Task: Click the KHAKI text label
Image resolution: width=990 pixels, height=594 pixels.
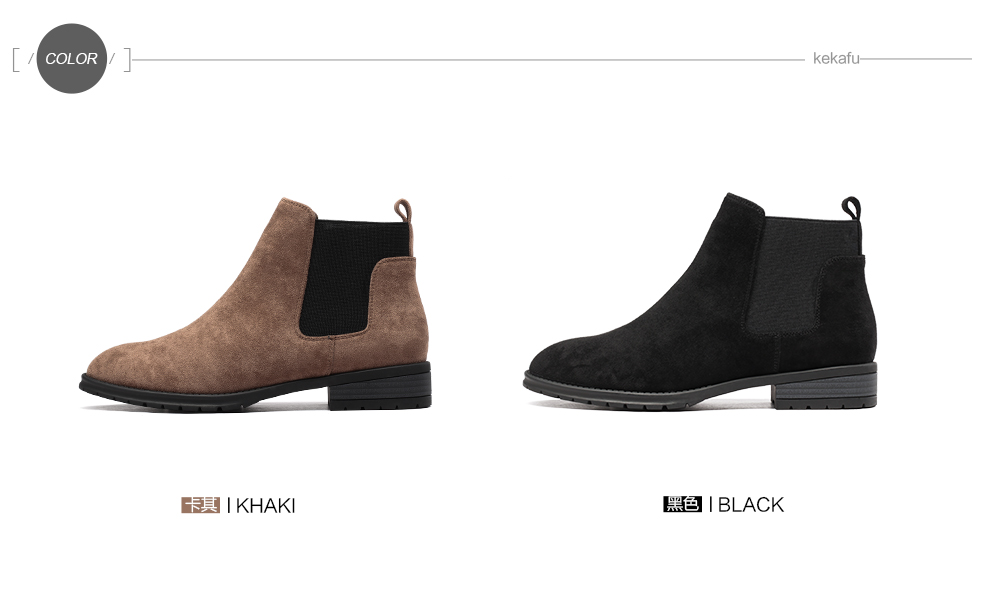Action: click(x=265, y=506)
